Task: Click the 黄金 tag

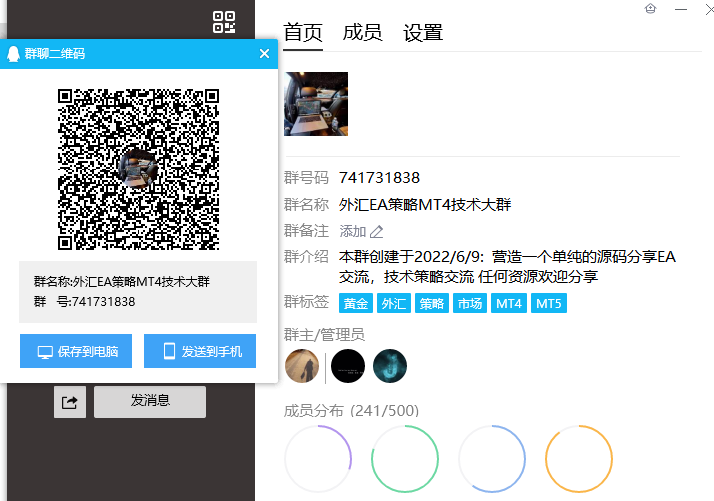Action: [x=356, y=303]
